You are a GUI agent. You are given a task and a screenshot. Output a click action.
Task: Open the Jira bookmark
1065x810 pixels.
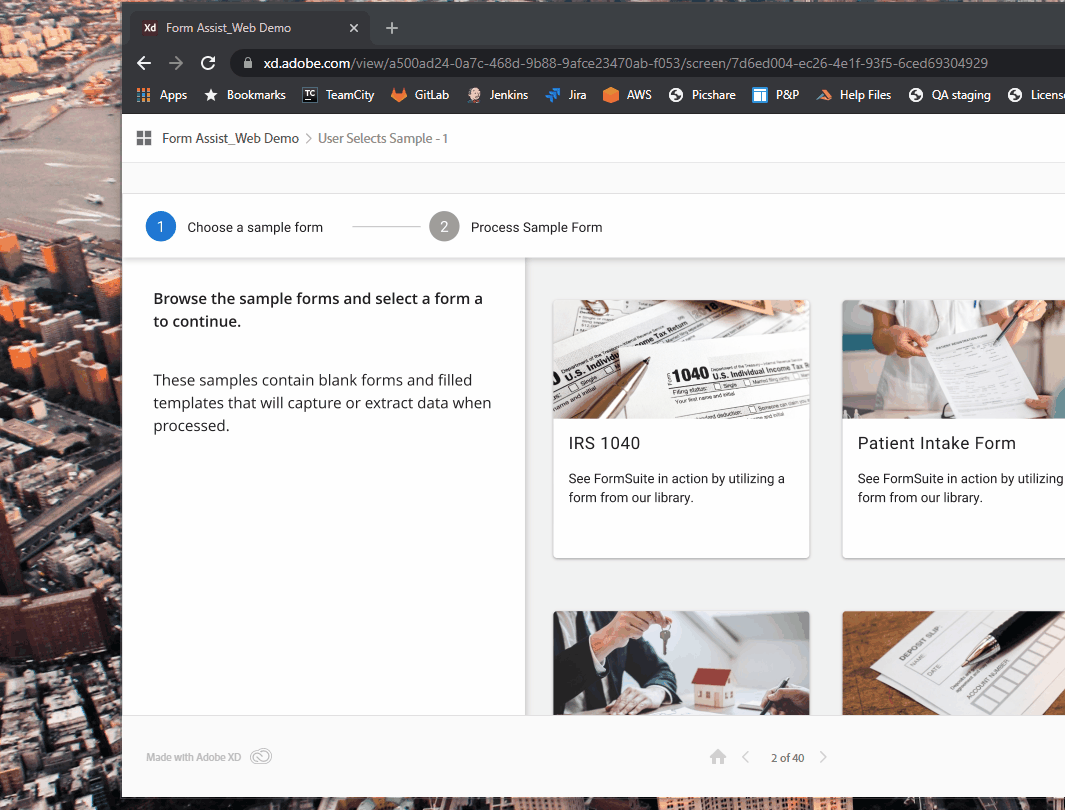566,95
